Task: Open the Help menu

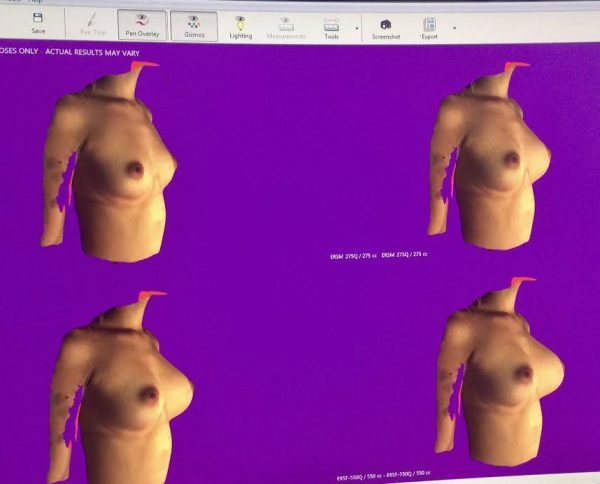Action: [x=36, y=2]
